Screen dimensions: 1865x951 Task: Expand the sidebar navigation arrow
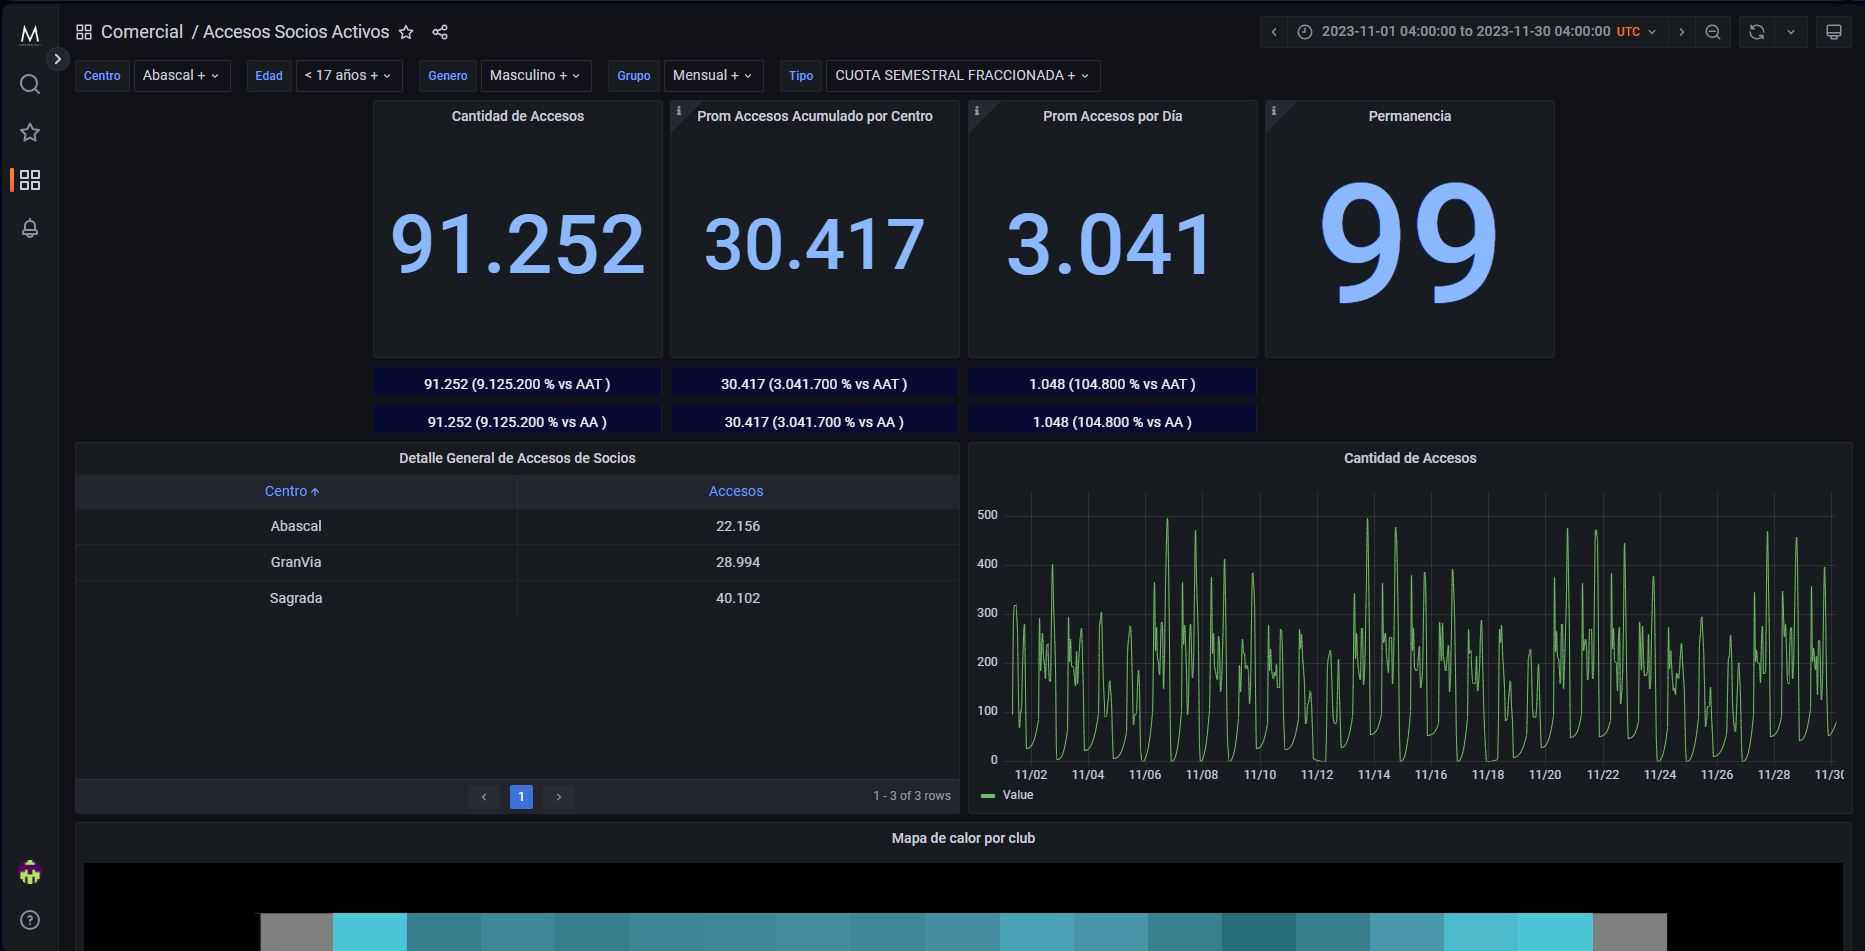[x=58, y=59]
